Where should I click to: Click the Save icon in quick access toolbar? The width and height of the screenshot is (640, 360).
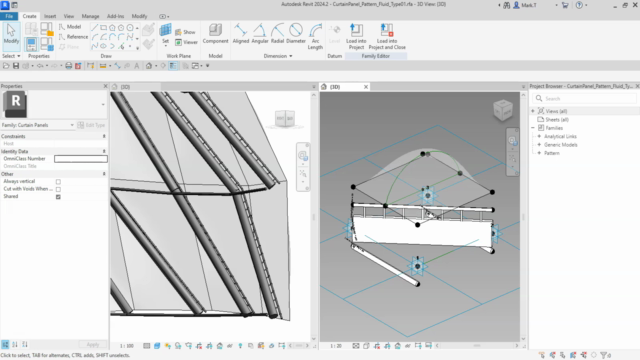(x=16, y=66)
